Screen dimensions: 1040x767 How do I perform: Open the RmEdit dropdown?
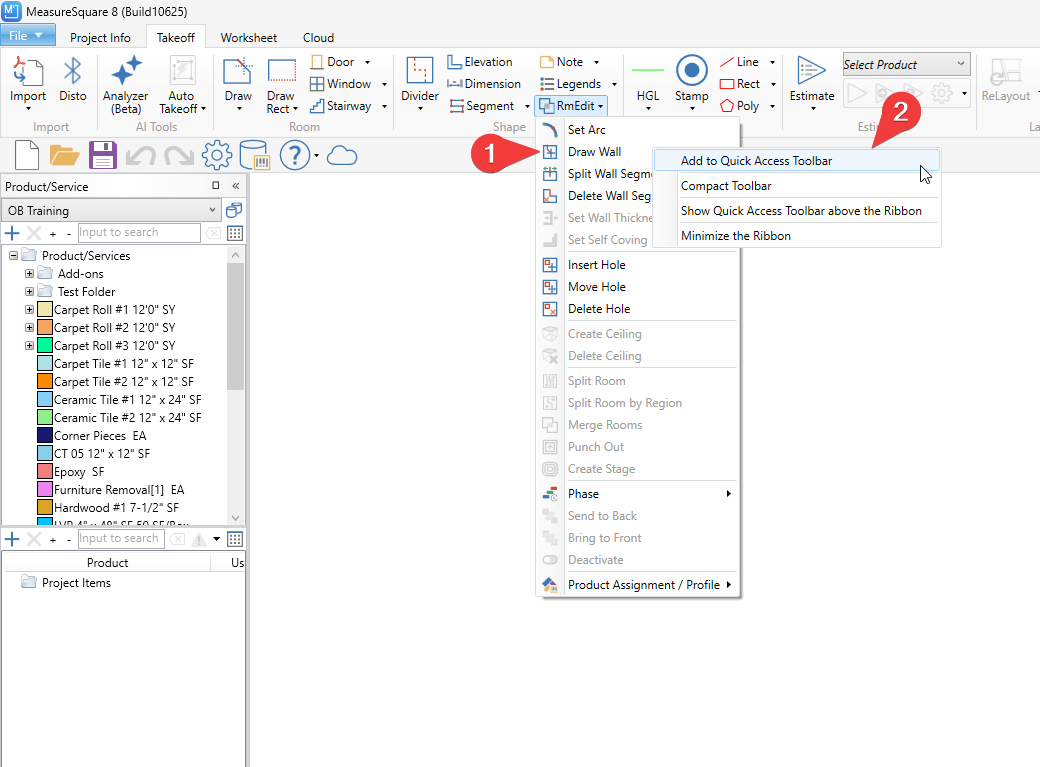pos(572,105)
